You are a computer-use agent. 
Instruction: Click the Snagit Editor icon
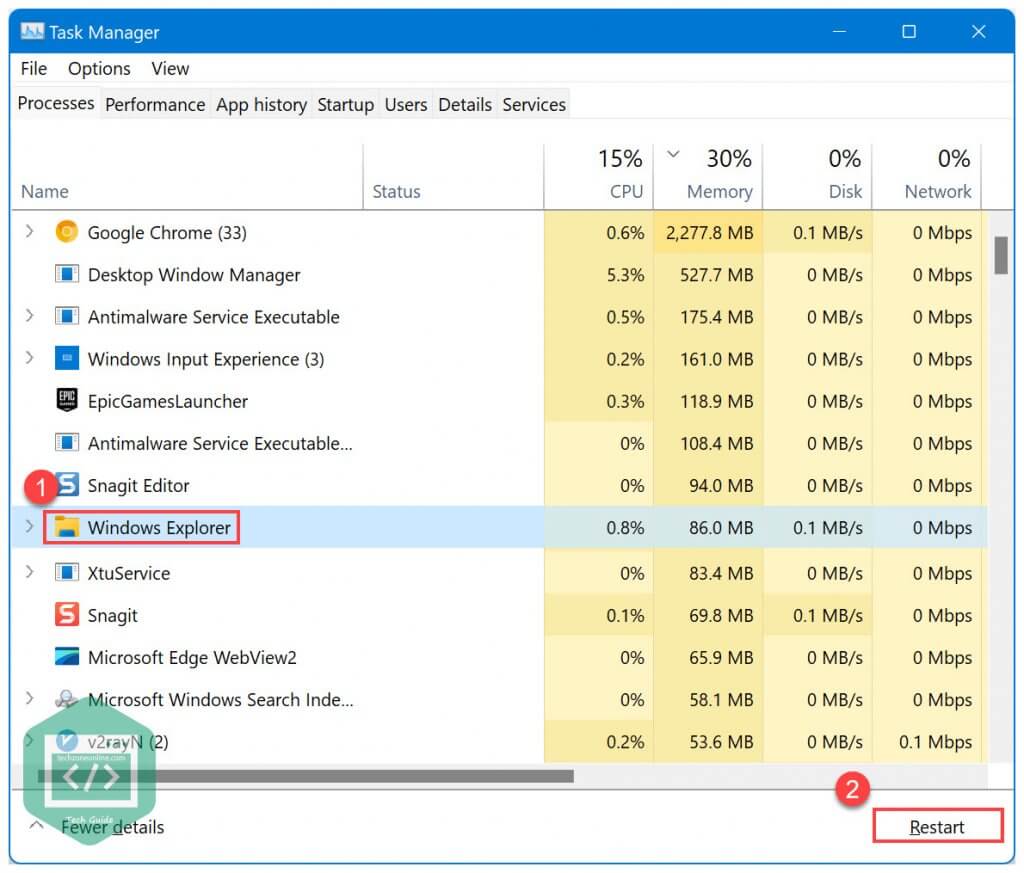point(66,485)
